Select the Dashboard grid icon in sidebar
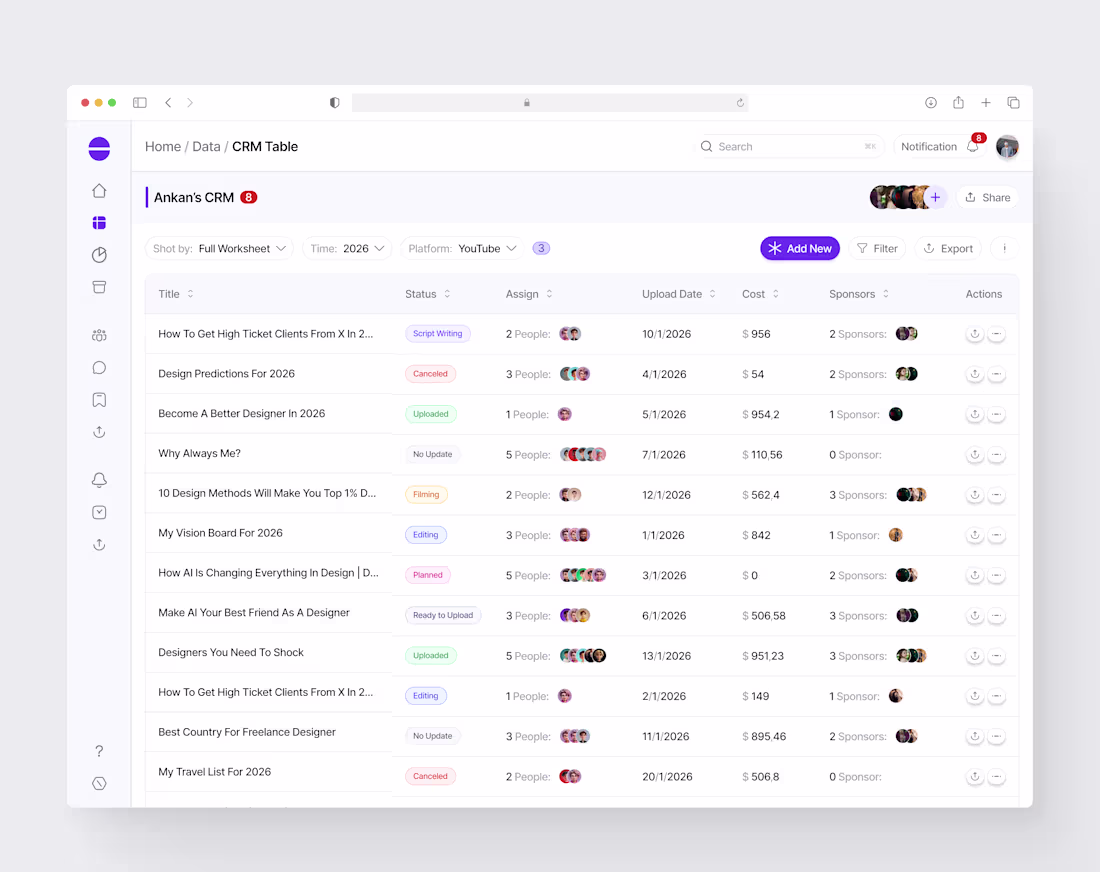The height and width of the screenshot is (872, 1100). [x=99, y=222]
